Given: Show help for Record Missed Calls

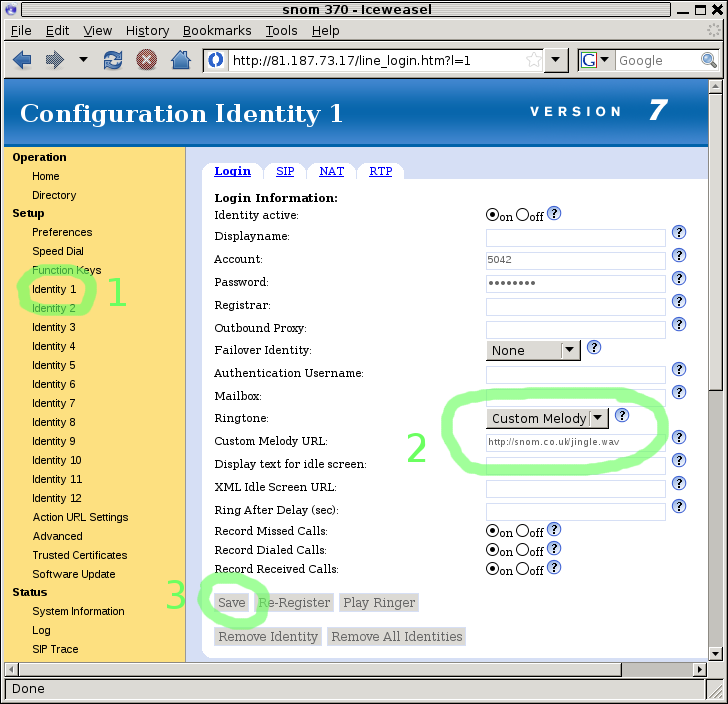Looking at the screenshot, I should [x=554, y=529].
